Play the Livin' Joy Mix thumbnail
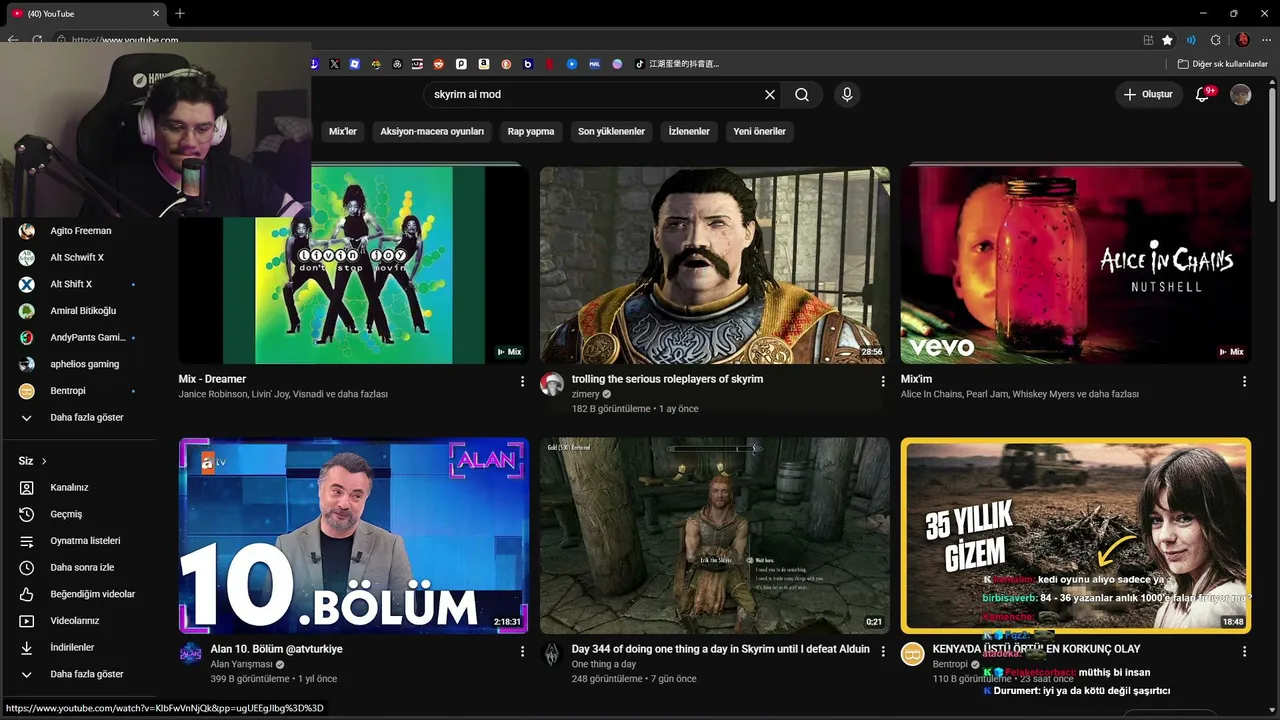The height and width of the screenshot is (720, 1280). [353, 265]
